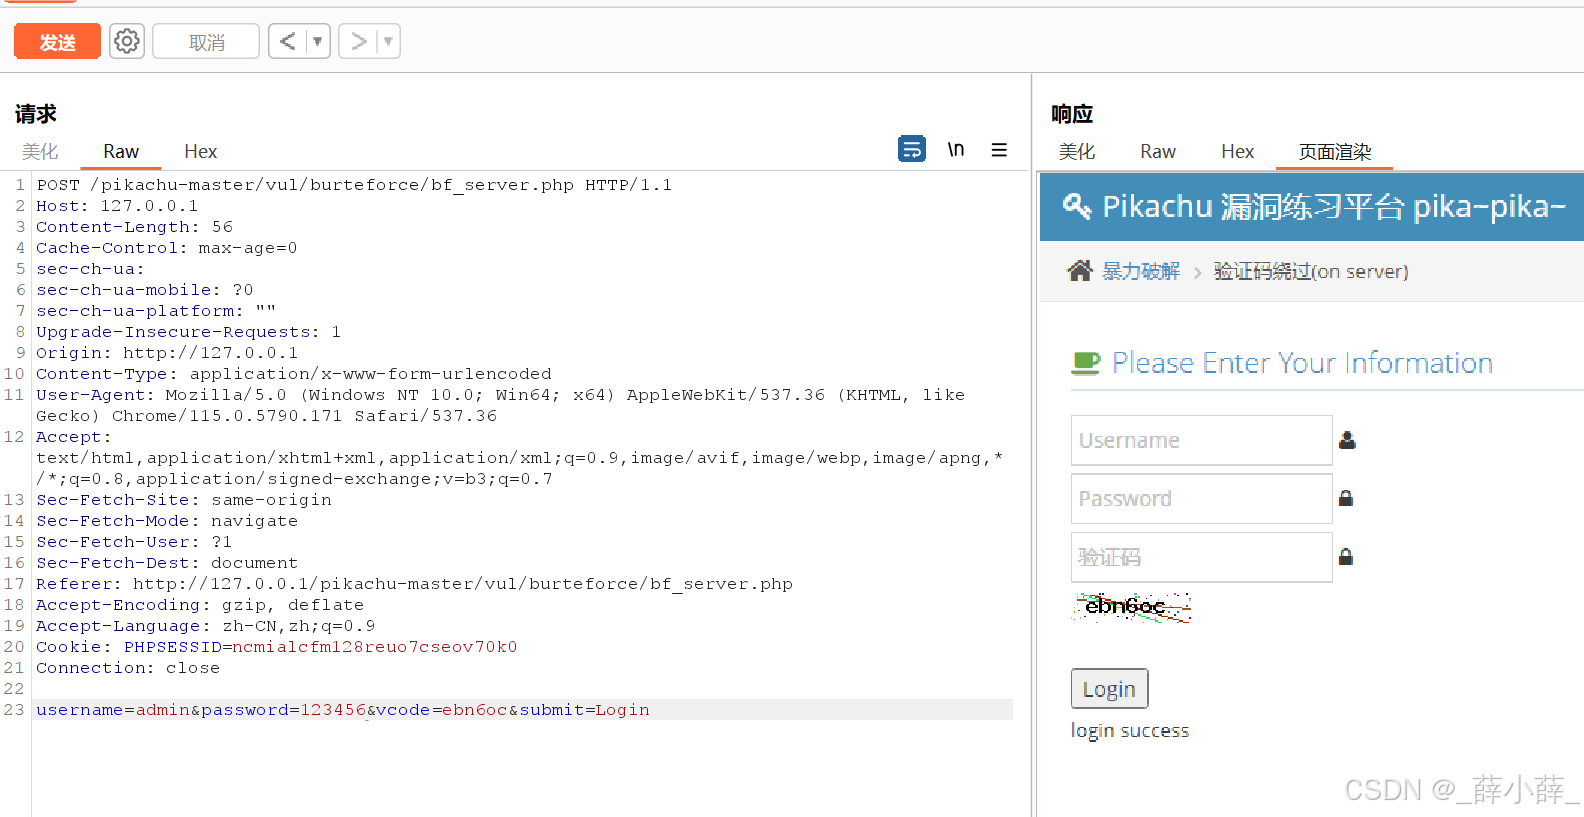Click the Cache-Control header line
Screen dimensions: 1584x817
click(x=167, y=248)
